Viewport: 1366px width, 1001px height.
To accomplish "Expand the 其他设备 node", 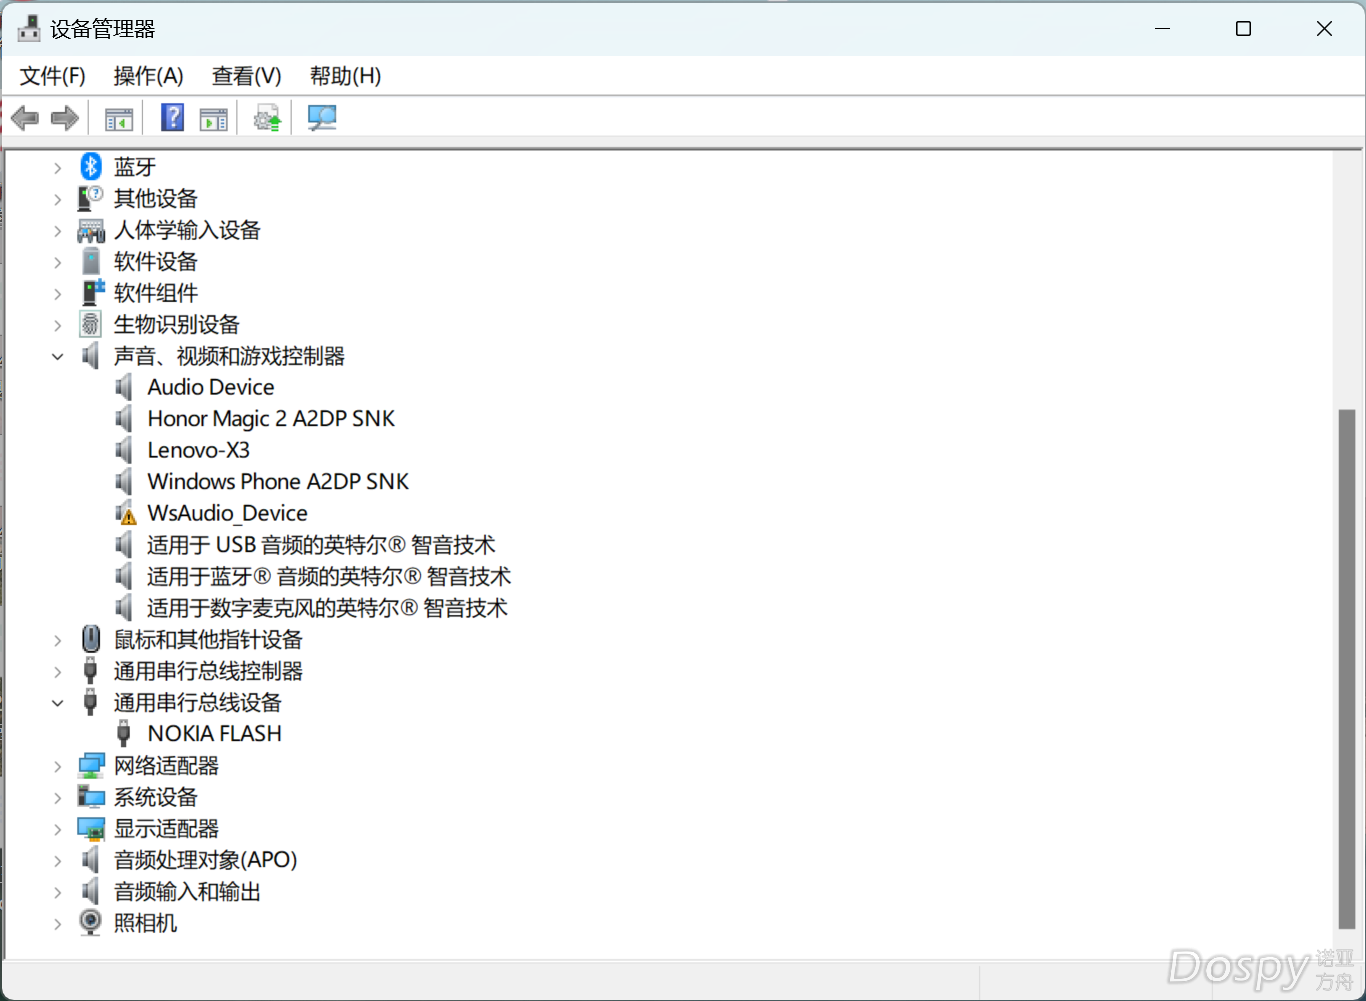I will [58, 199].
